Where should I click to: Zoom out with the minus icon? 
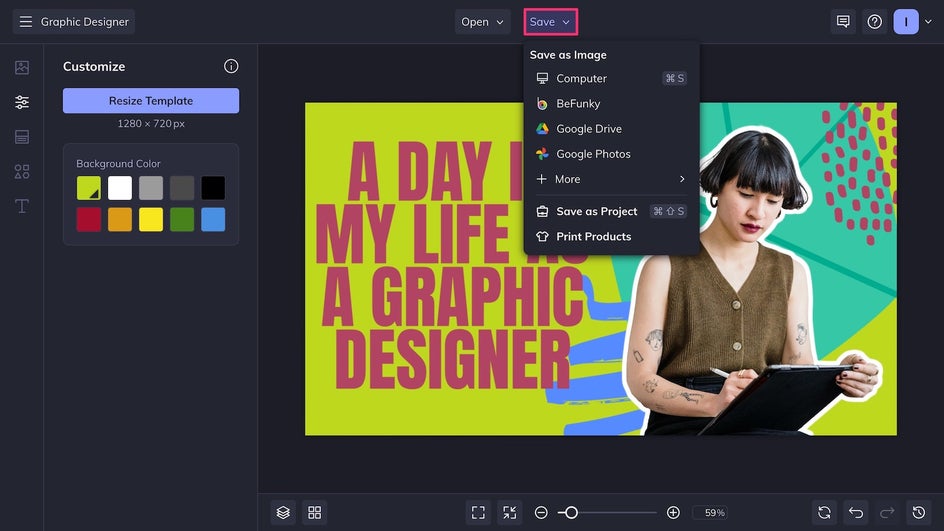tap(541, 512)
